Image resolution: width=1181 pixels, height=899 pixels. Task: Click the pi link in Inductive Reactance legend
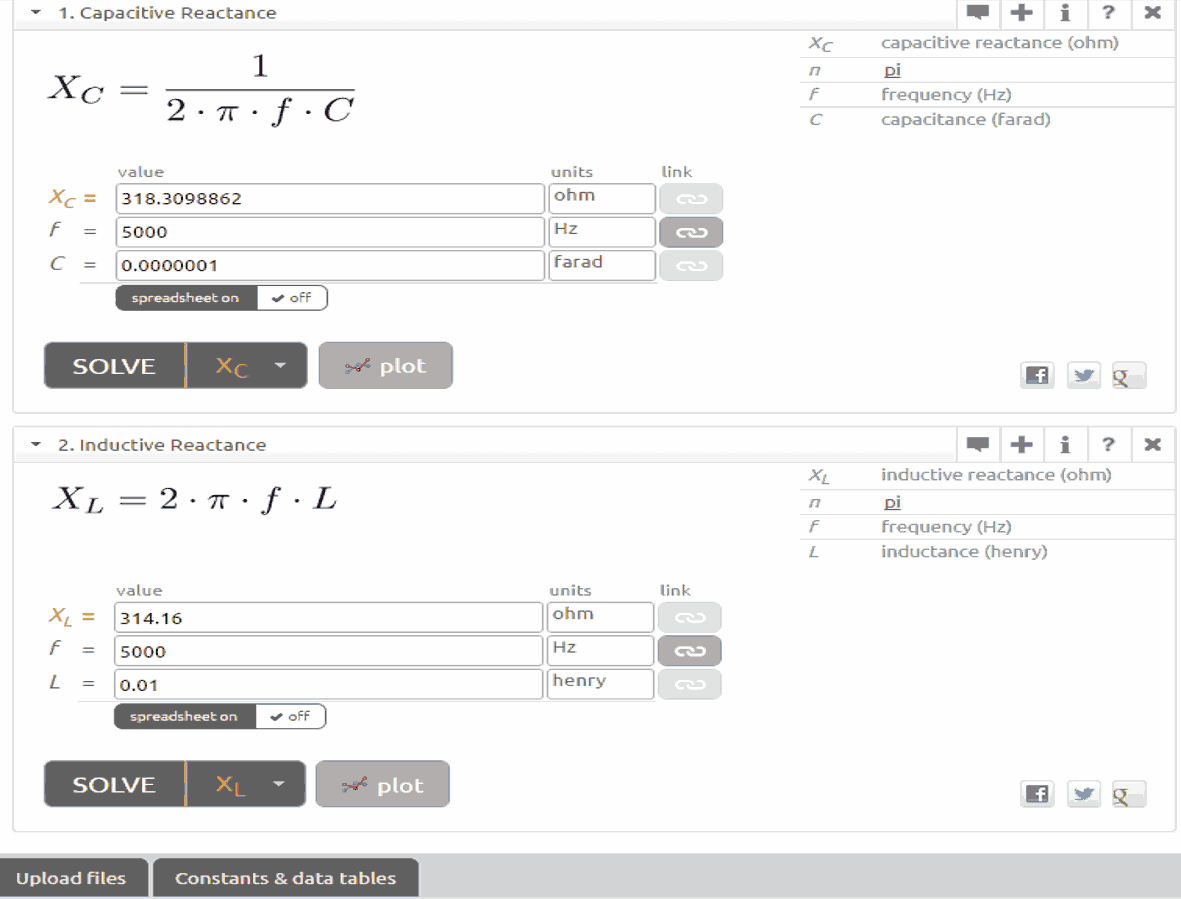pyautogui.click(x=892, y=502)
